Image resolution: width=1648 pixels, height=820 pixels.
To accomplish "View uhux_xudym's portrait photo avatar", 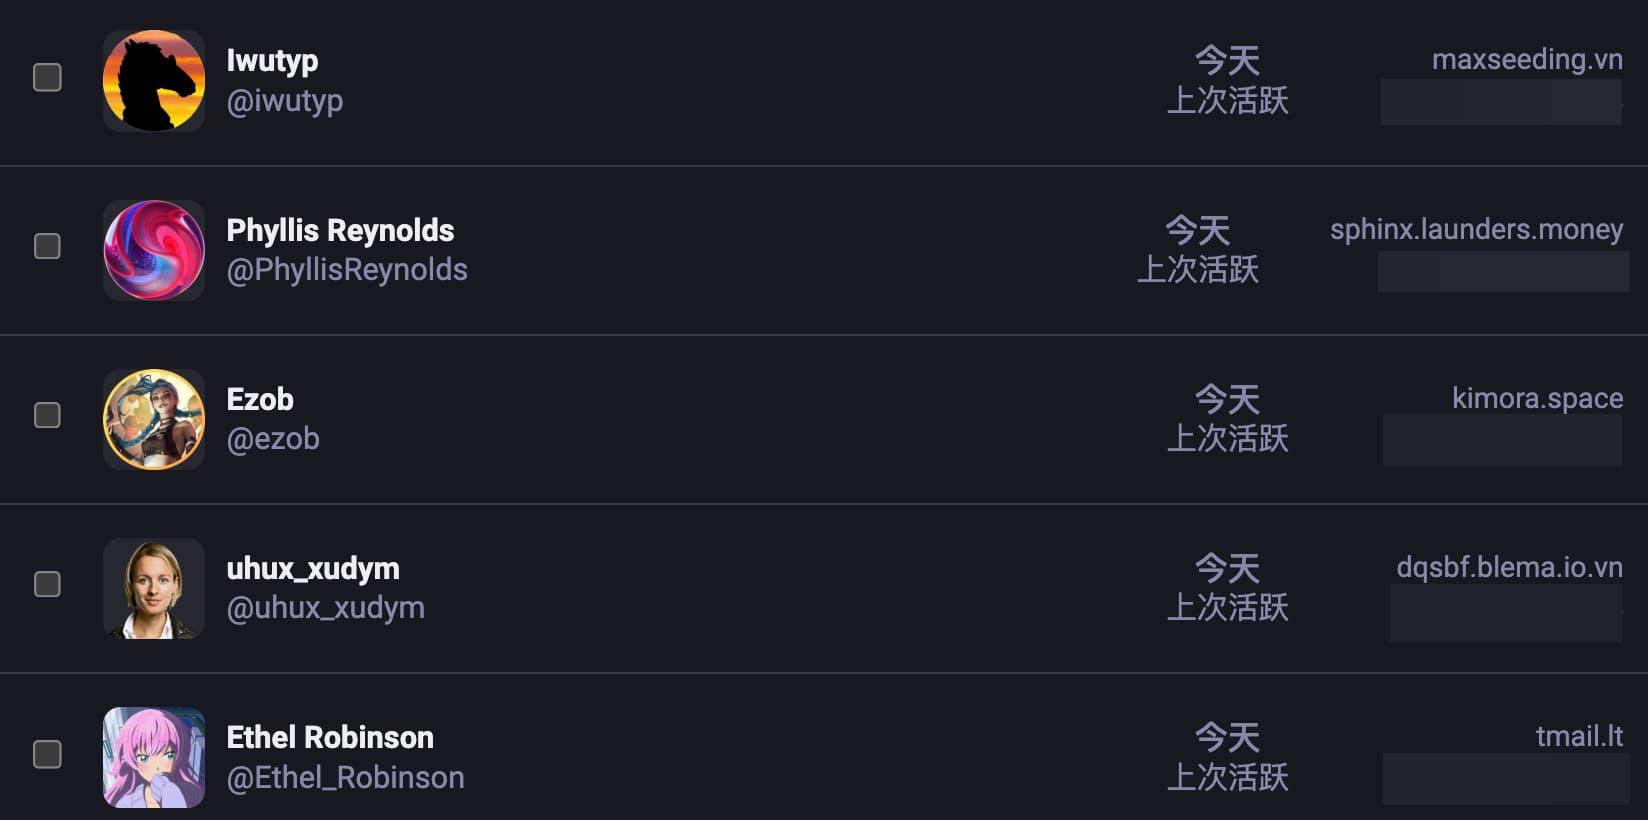I will 154,588.
